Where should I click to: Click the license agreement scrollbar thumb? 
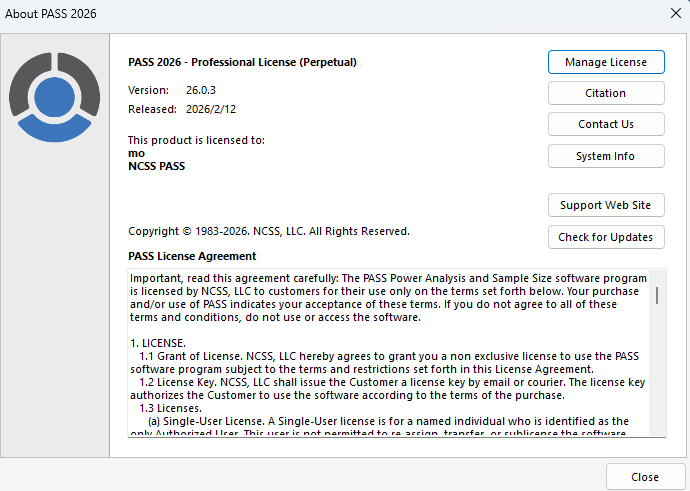(x=657, y=294)
